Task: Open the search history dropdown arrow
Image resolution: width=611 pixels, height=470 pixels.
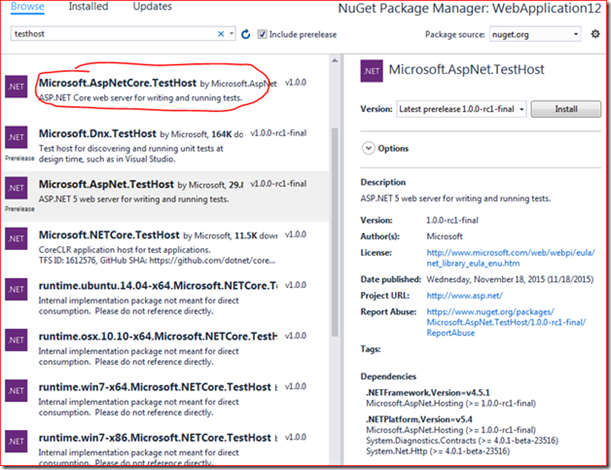Action: point(231,34)
